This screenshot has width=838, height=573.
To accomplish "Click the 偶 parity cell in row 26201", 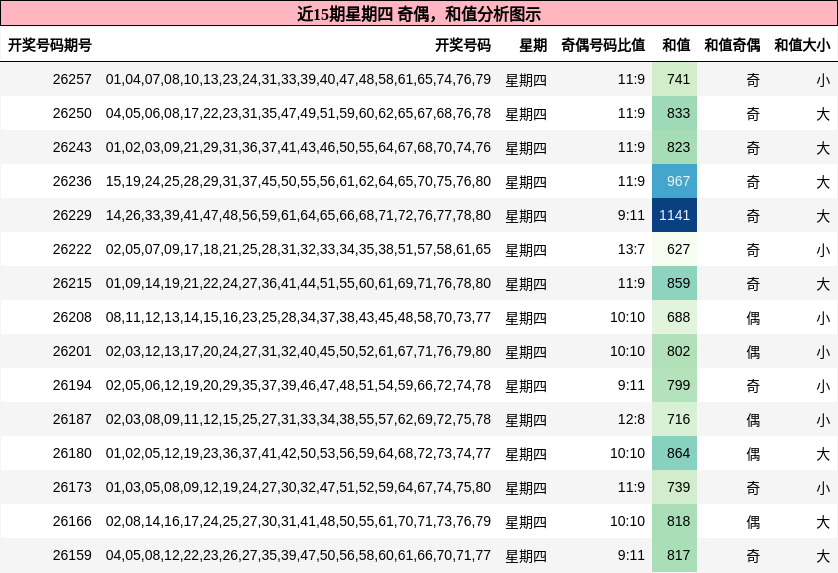I will [753, 352].
